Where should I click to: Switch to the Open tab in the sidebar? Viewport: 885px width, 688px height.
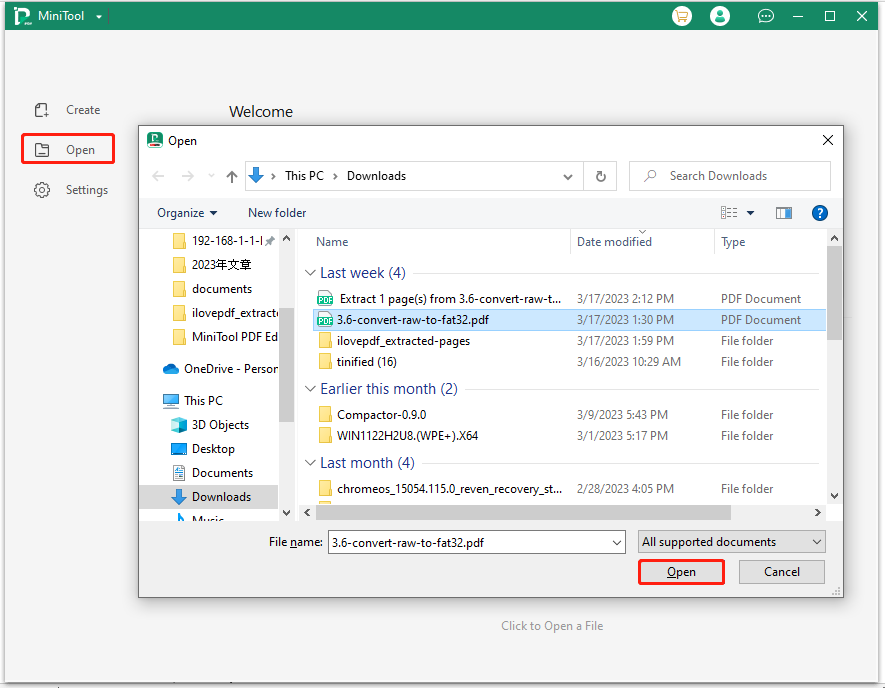coord(67,148)
